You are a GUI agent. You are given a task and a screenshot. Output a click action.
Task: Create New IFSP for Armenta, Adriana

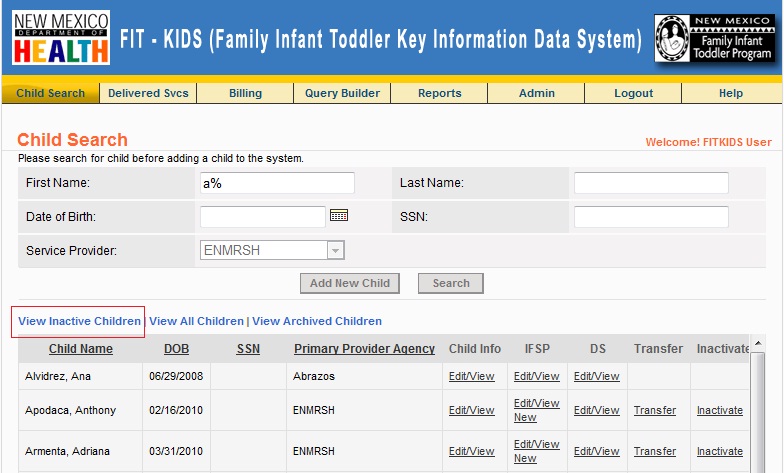(525, 458)
